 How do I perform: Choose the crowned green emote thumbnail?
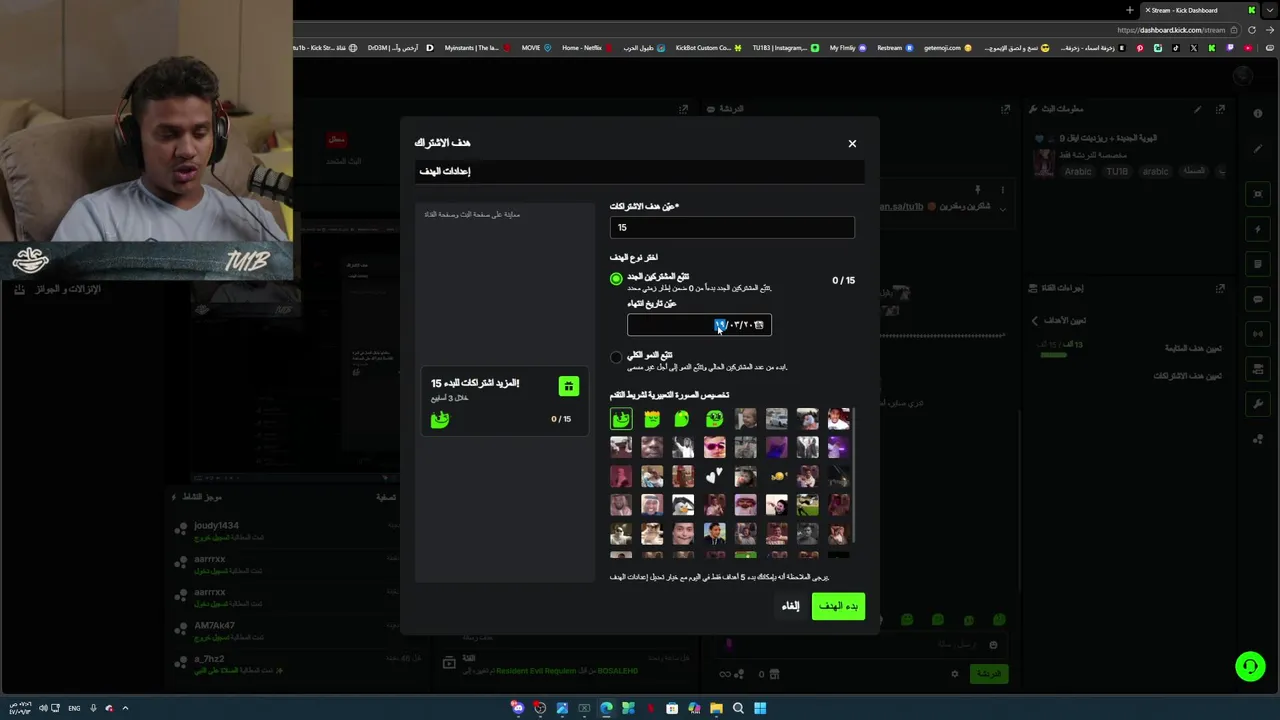click(x=652, y=419)
